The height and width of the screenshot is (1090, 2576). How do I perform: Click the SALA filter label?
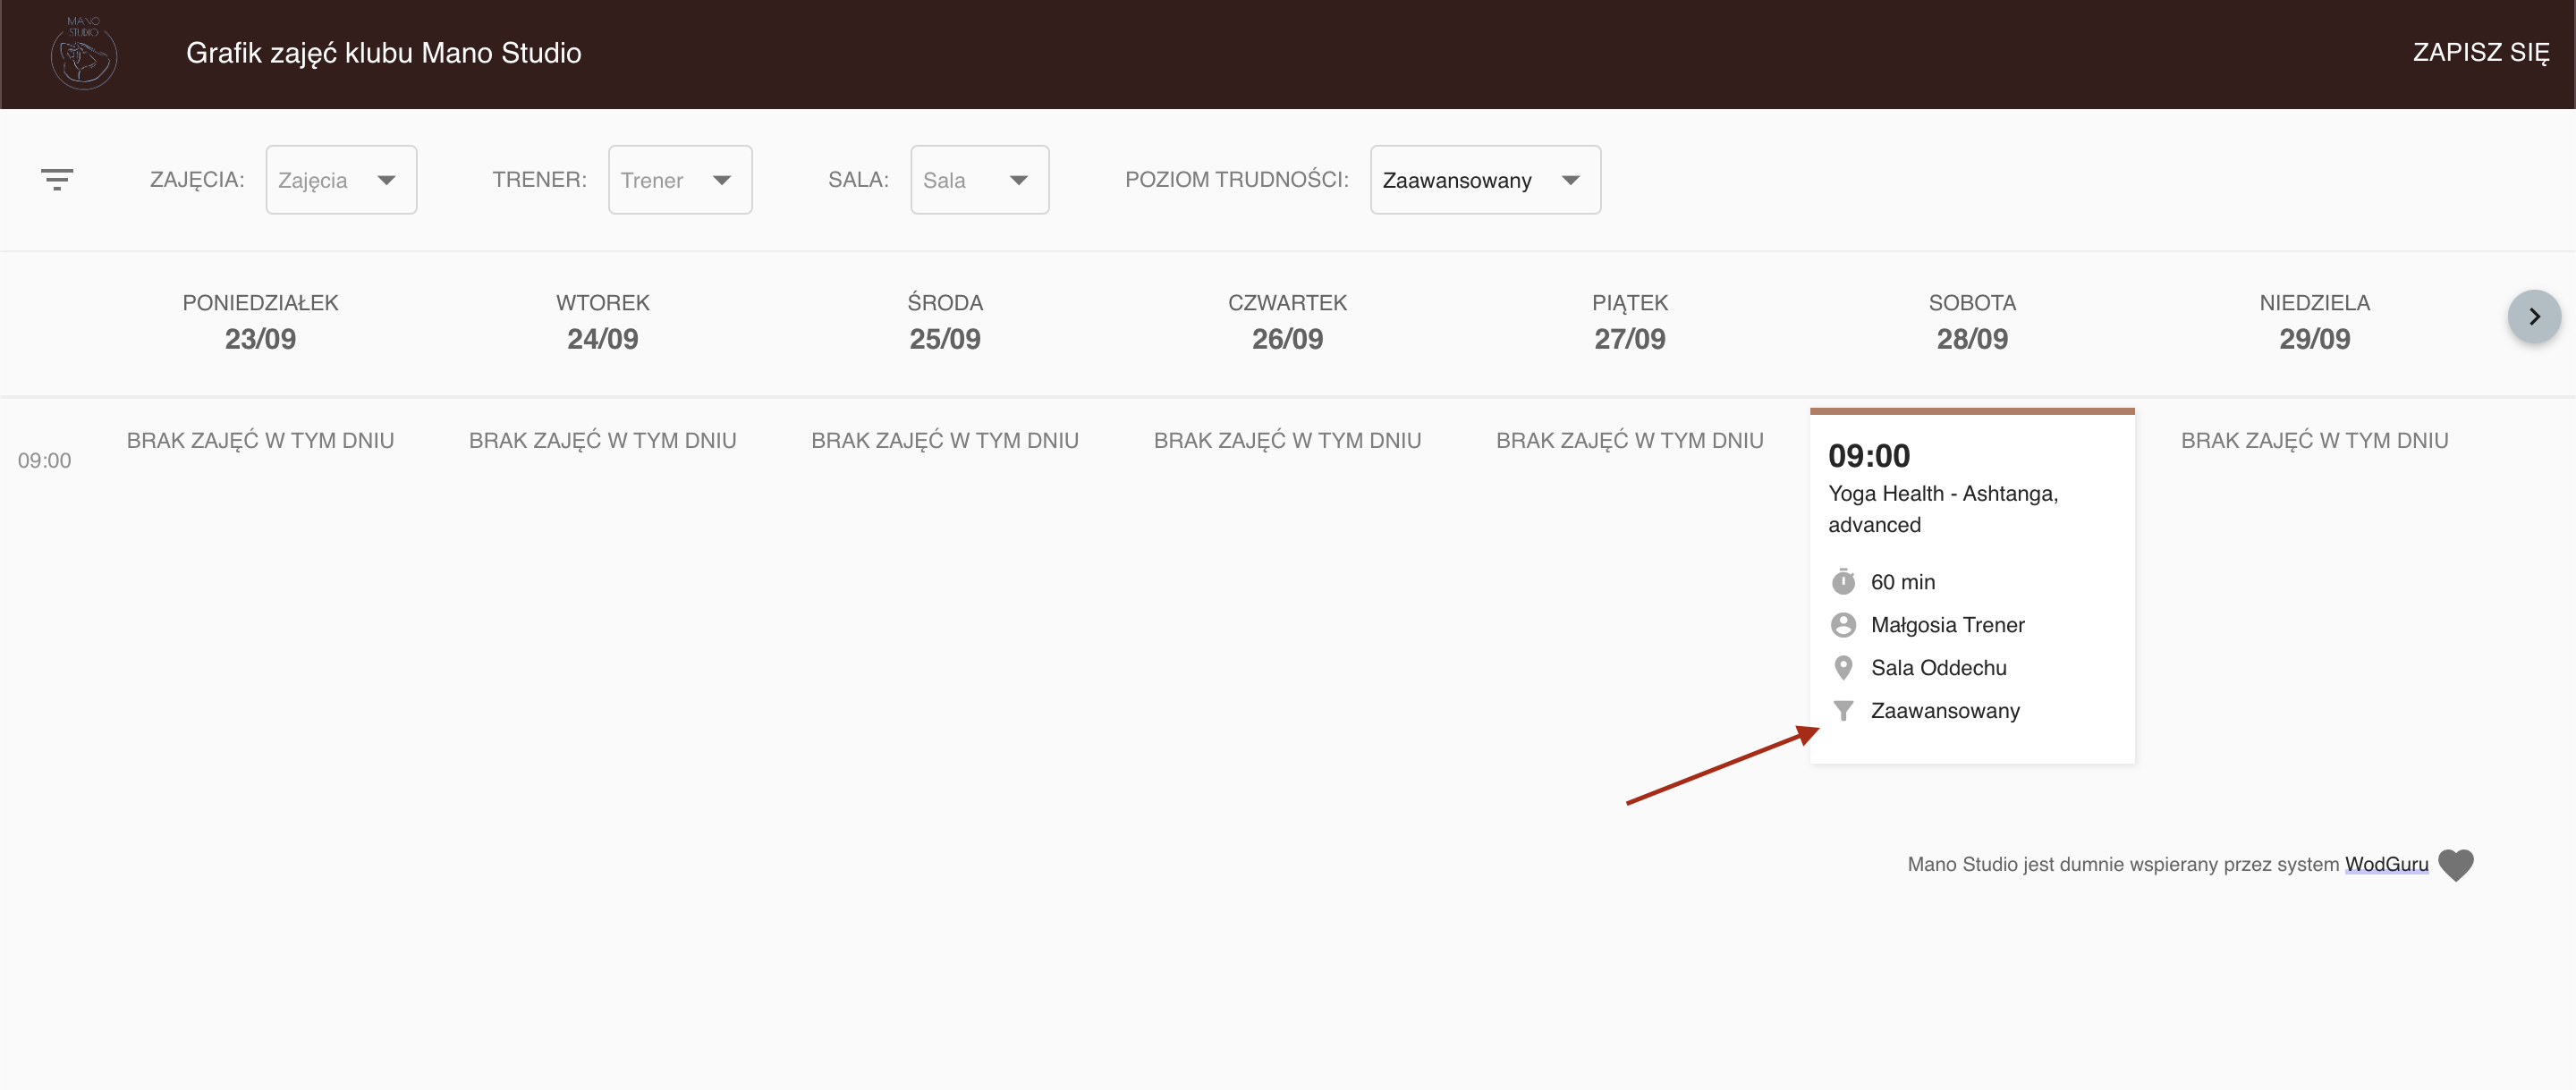[858, 180]
